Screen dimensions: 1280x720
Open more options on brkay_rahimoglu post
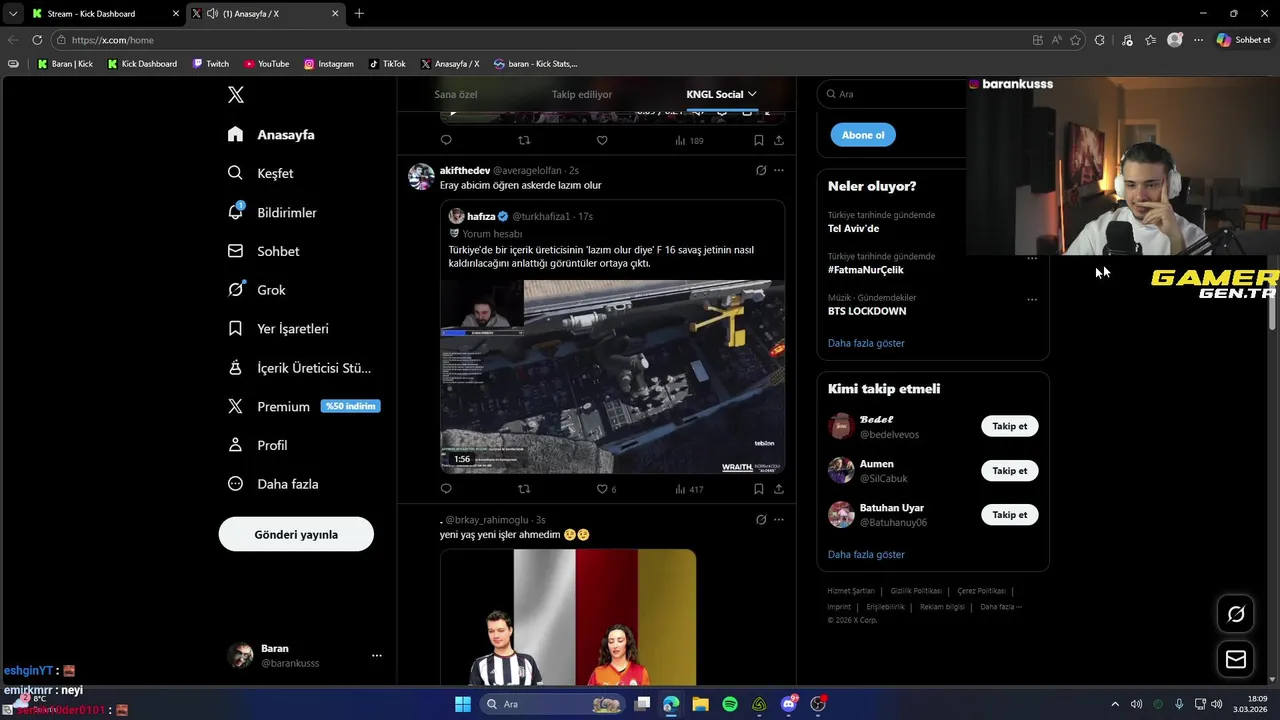point(779,519)
